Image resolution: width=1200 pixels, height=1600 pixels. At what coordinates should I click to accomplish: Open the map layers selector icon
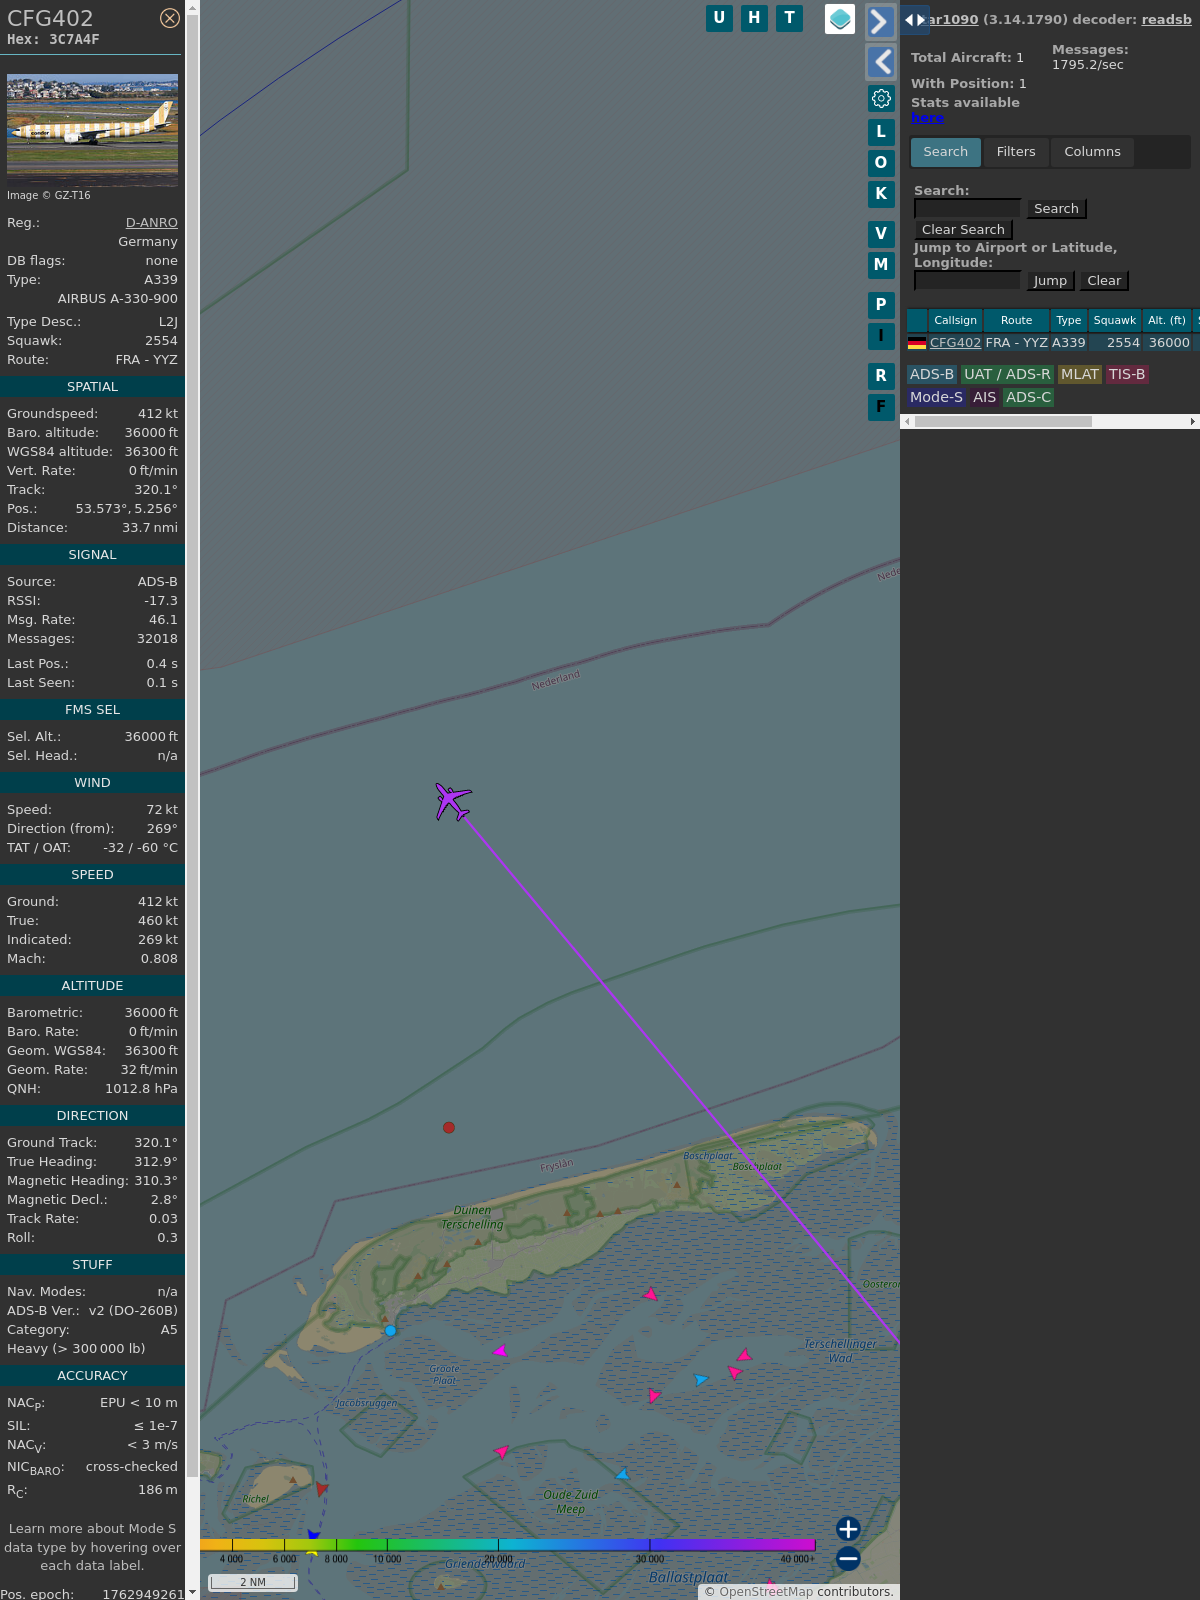(840, 19)
